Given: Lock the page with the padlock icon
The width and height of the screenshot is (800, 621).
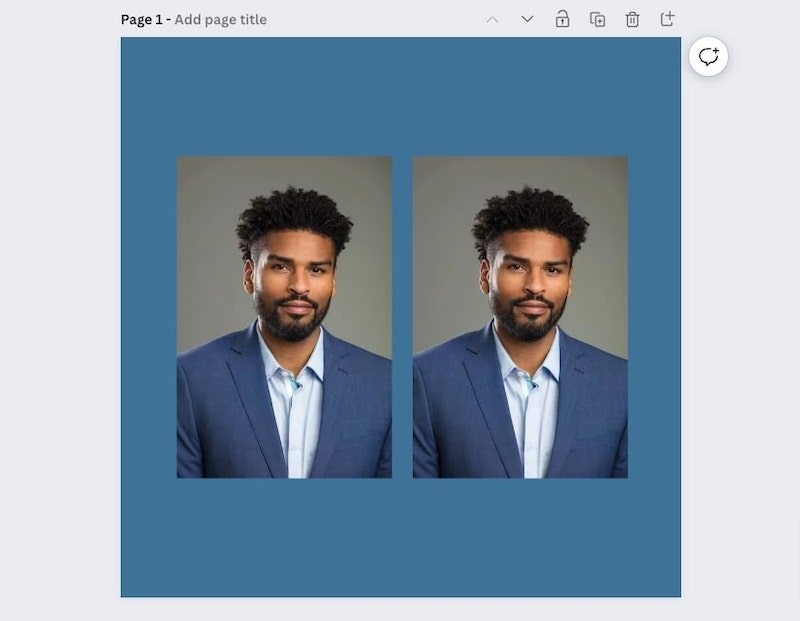Looking at the screenshot, I should click(x=562, y=19).
